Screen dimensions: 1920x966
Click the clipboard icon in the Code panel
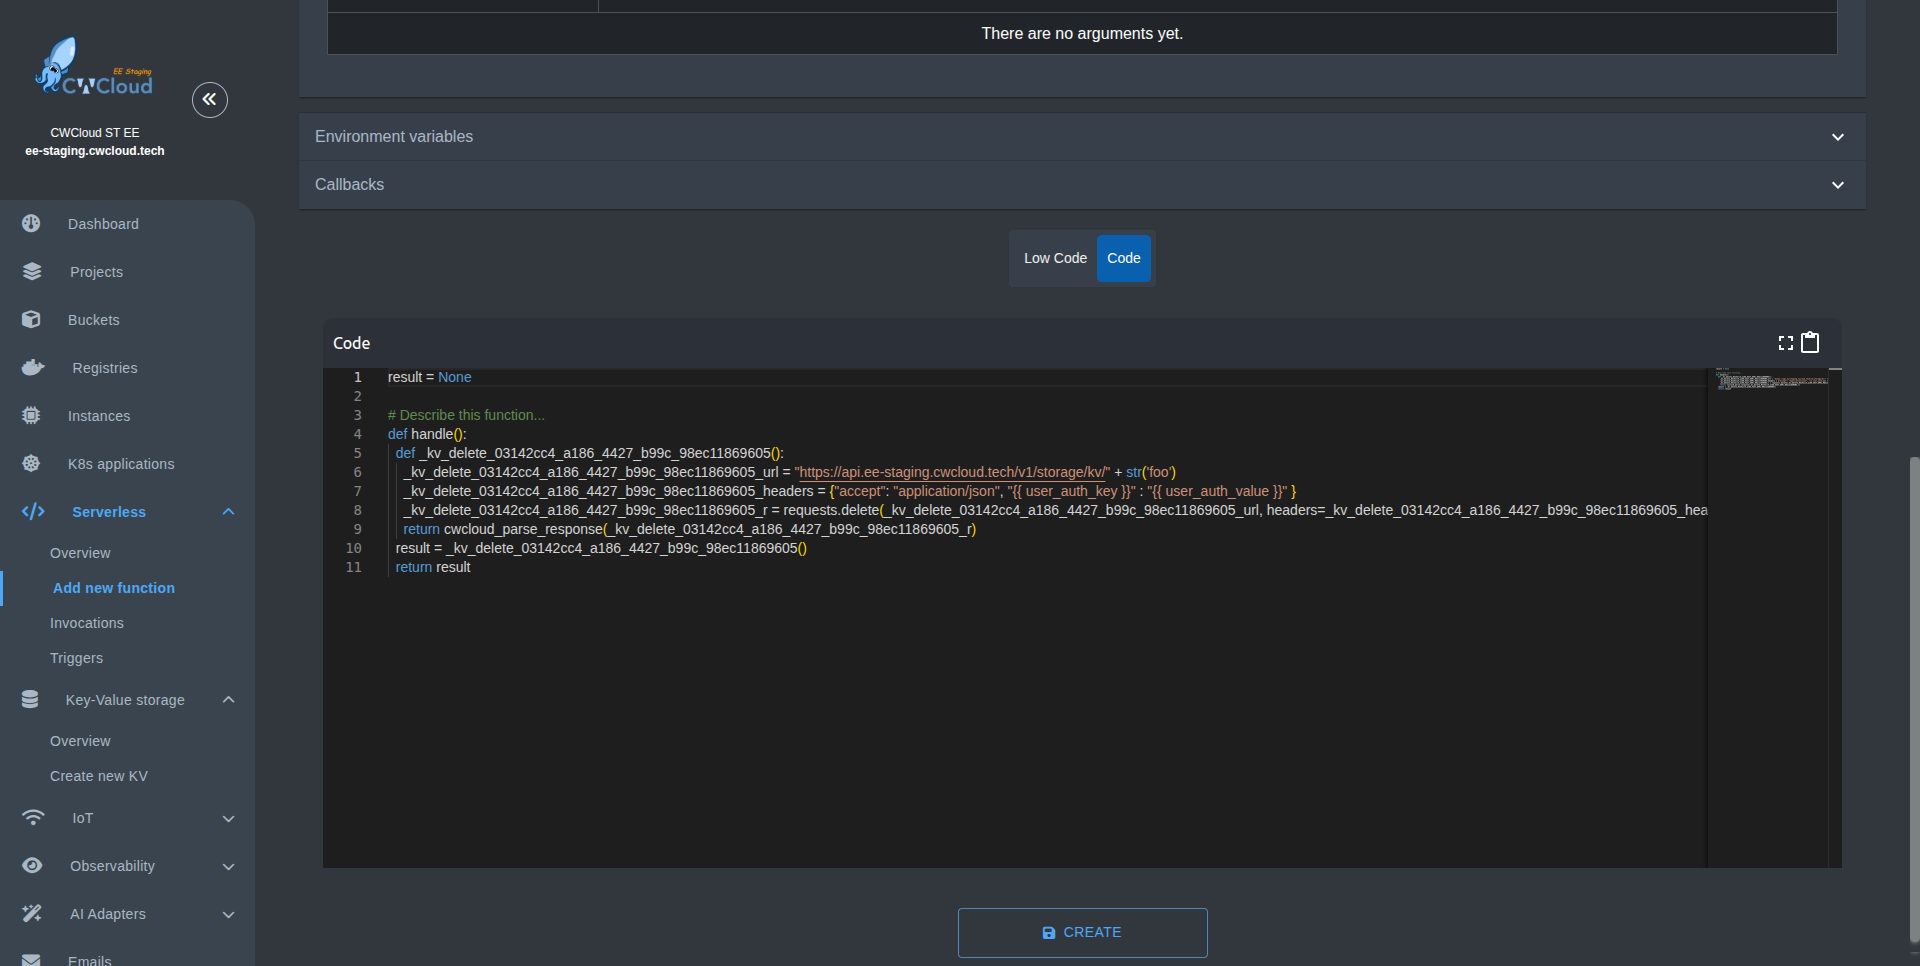1810,343
